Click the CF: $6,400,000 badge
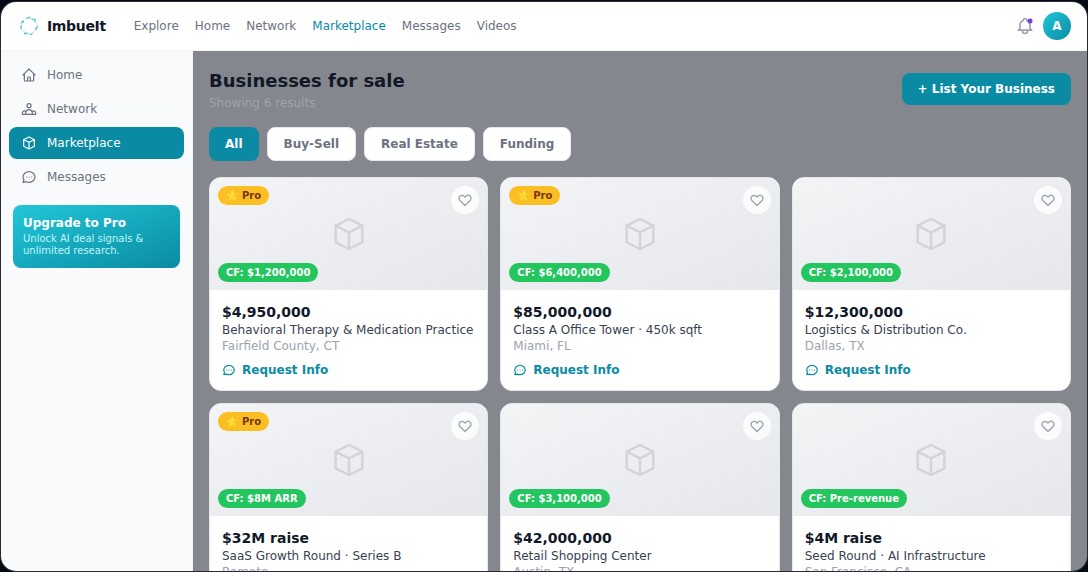The image size is (1088, 572). 559,272
